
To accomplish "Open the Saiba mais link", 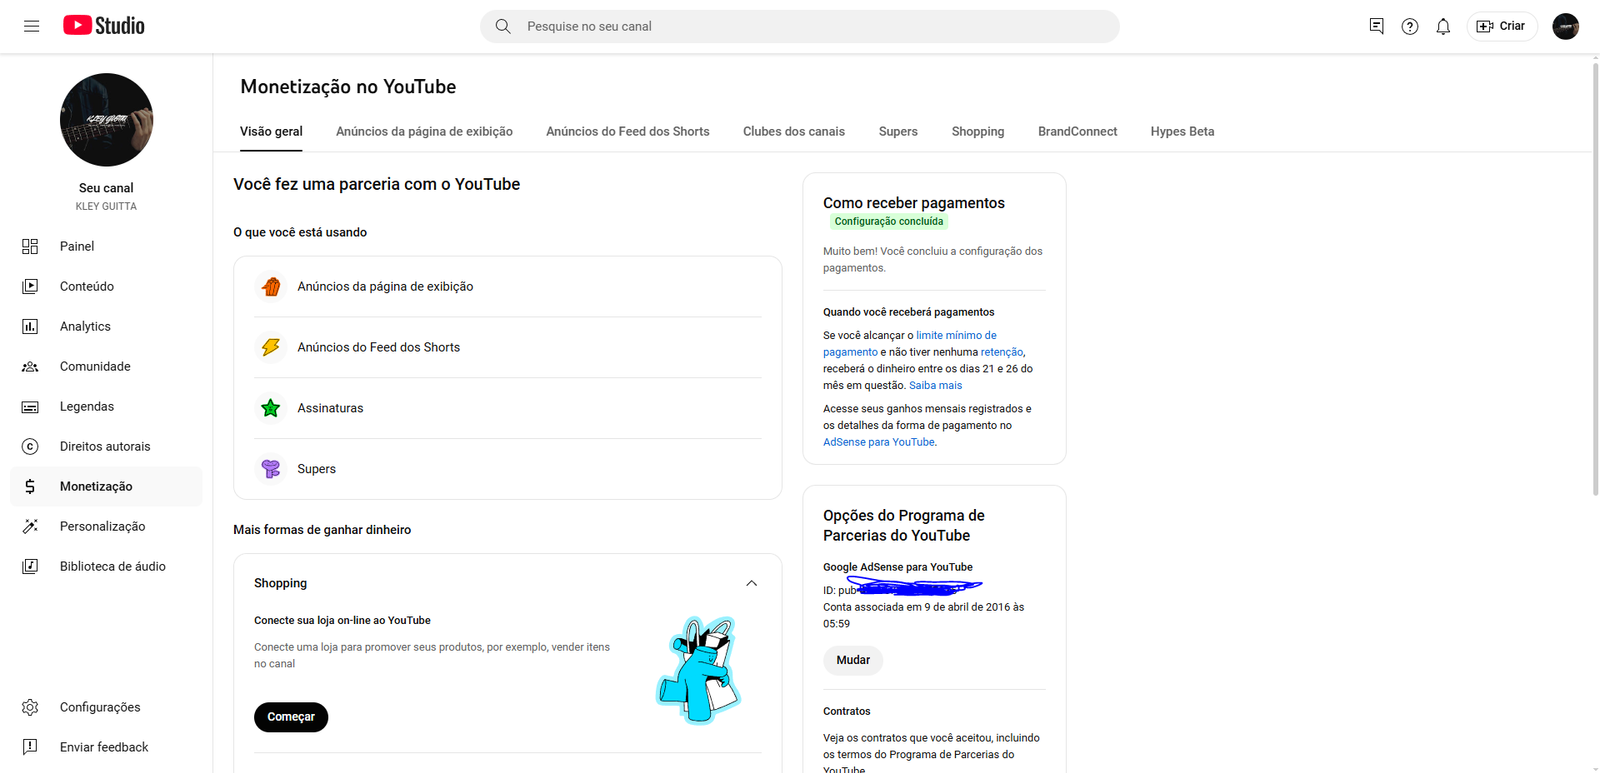I will click(935, 385).
